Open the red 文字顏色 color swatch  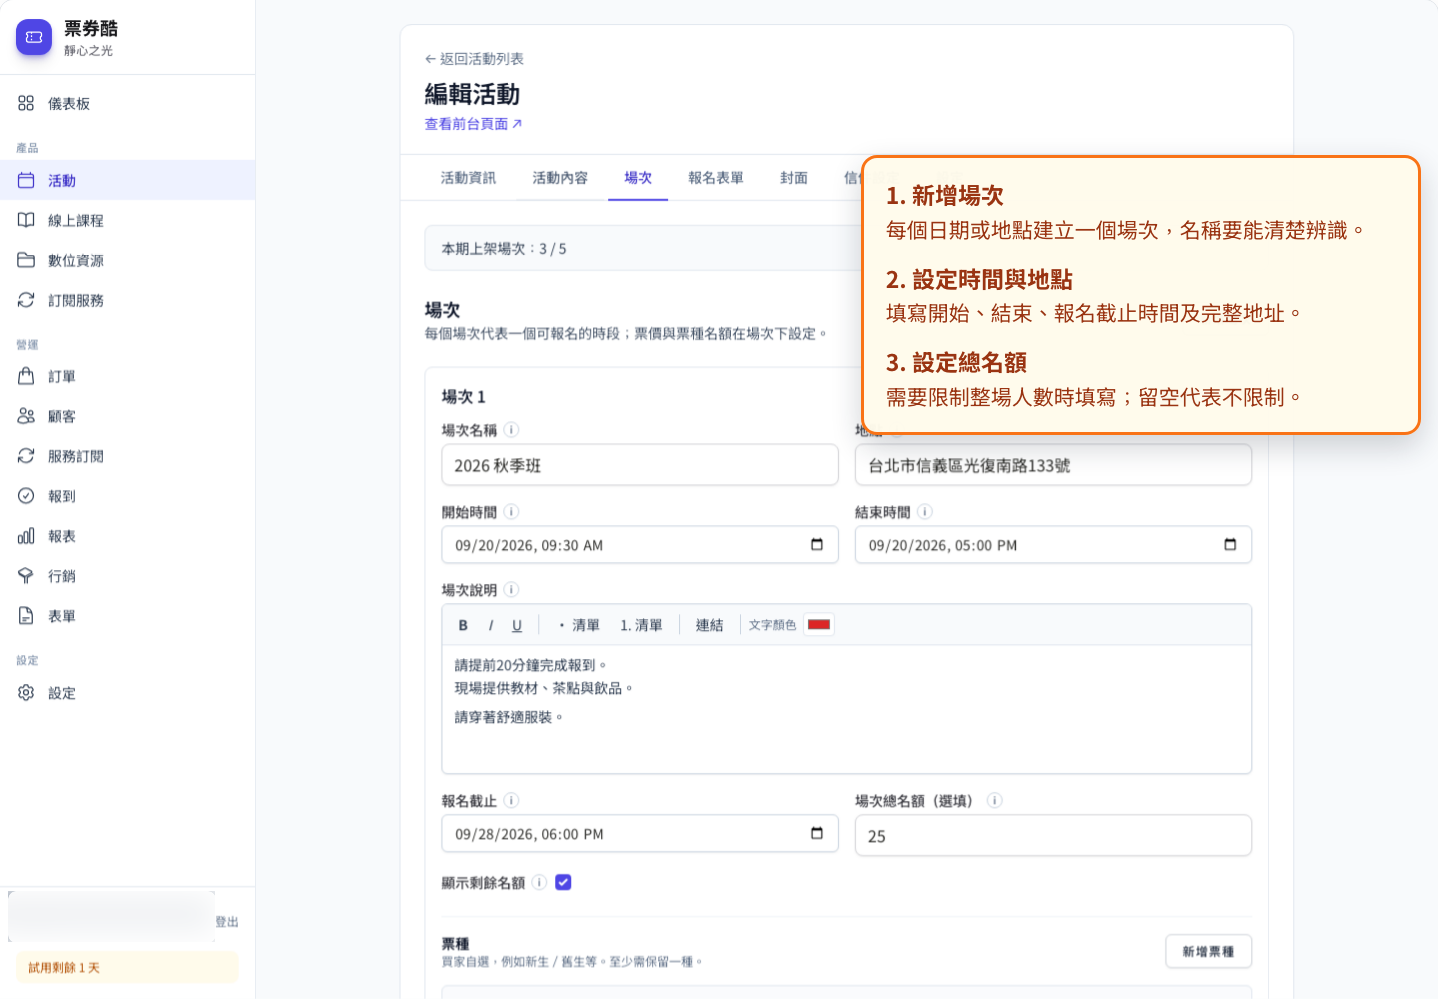tap(819, 625)
